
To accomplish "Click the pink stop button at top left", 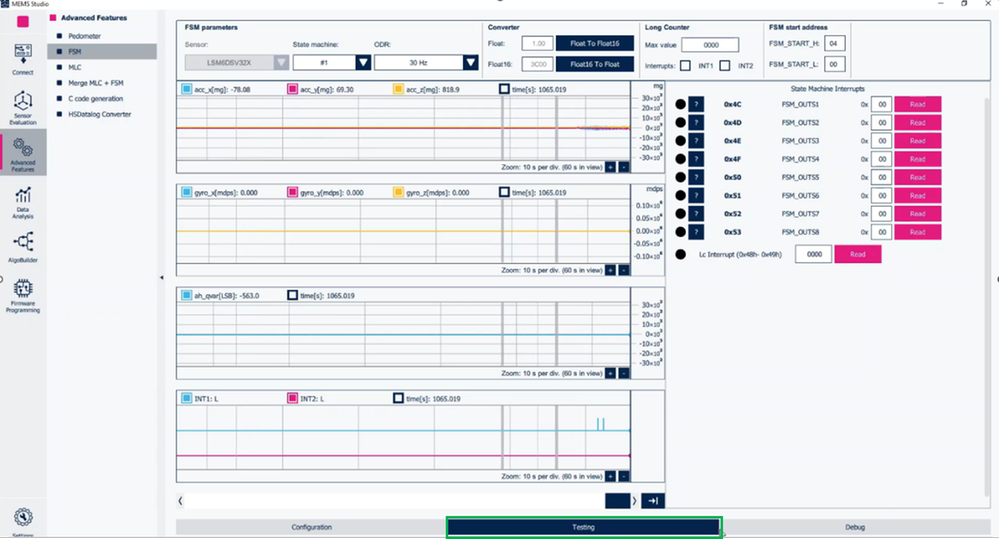I will (x=23, y=22).
